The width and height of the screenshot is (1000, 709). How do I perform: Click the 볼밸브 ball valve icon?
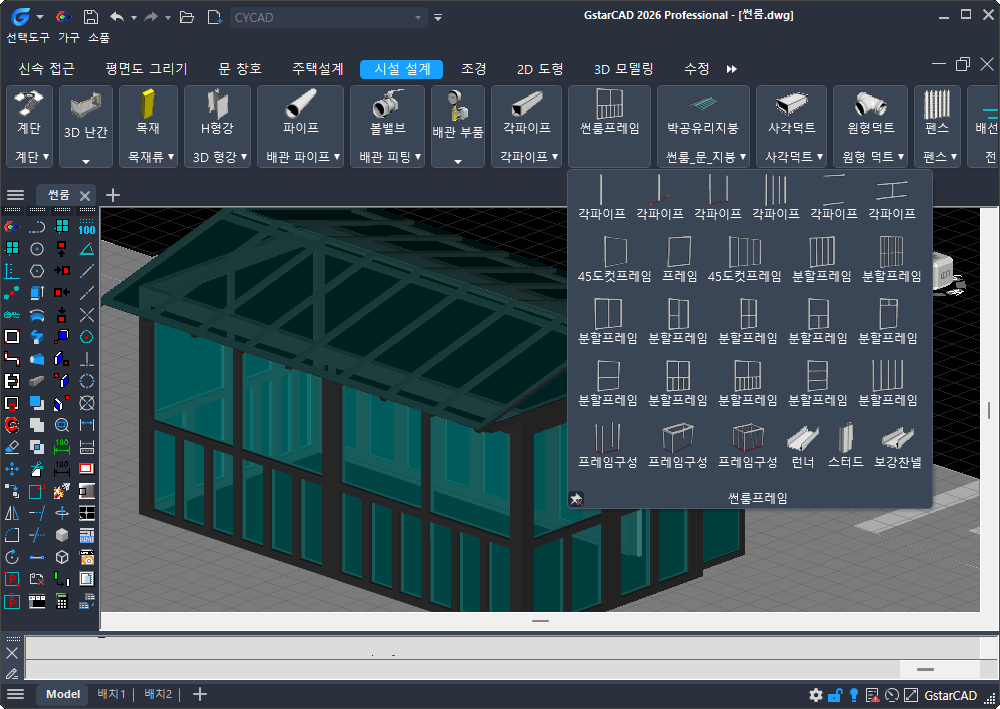387,107
